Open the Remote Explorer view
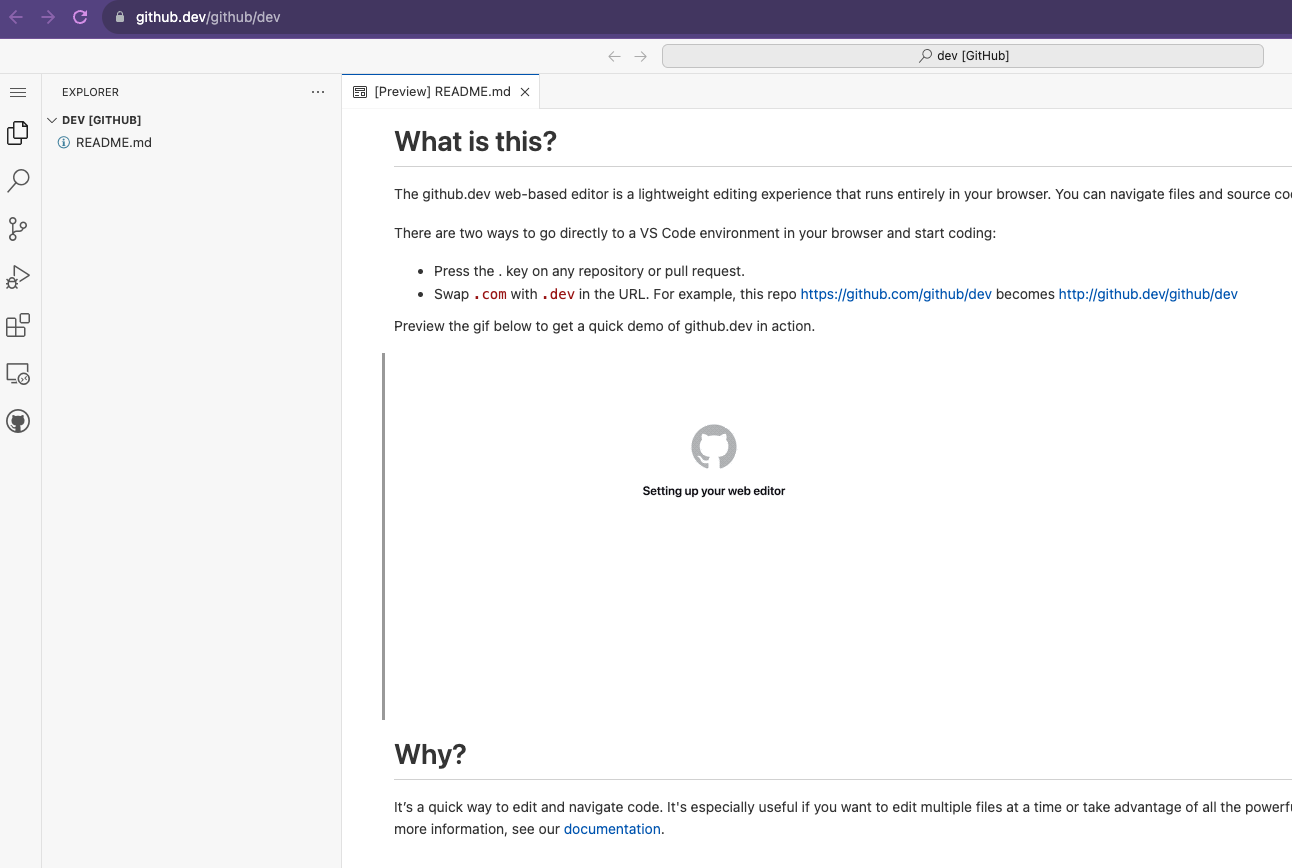 click(17, 373)
